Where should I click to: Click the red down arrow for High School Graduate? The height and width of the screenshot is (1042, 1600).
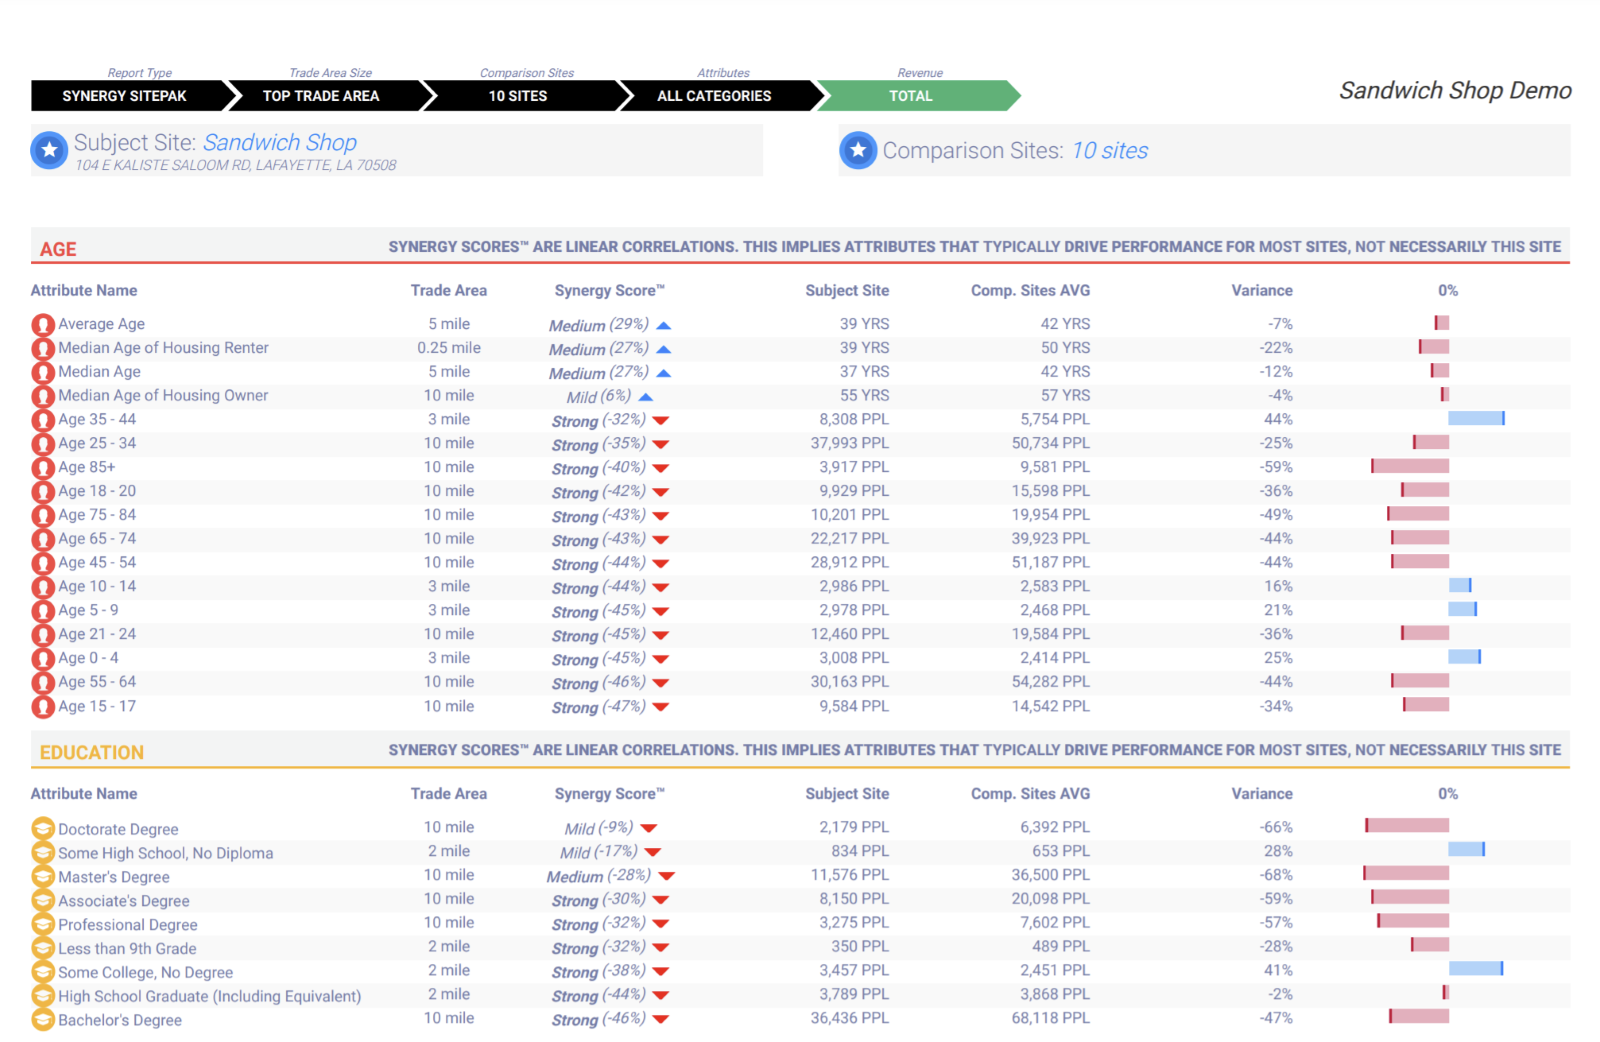click(661, 996)
